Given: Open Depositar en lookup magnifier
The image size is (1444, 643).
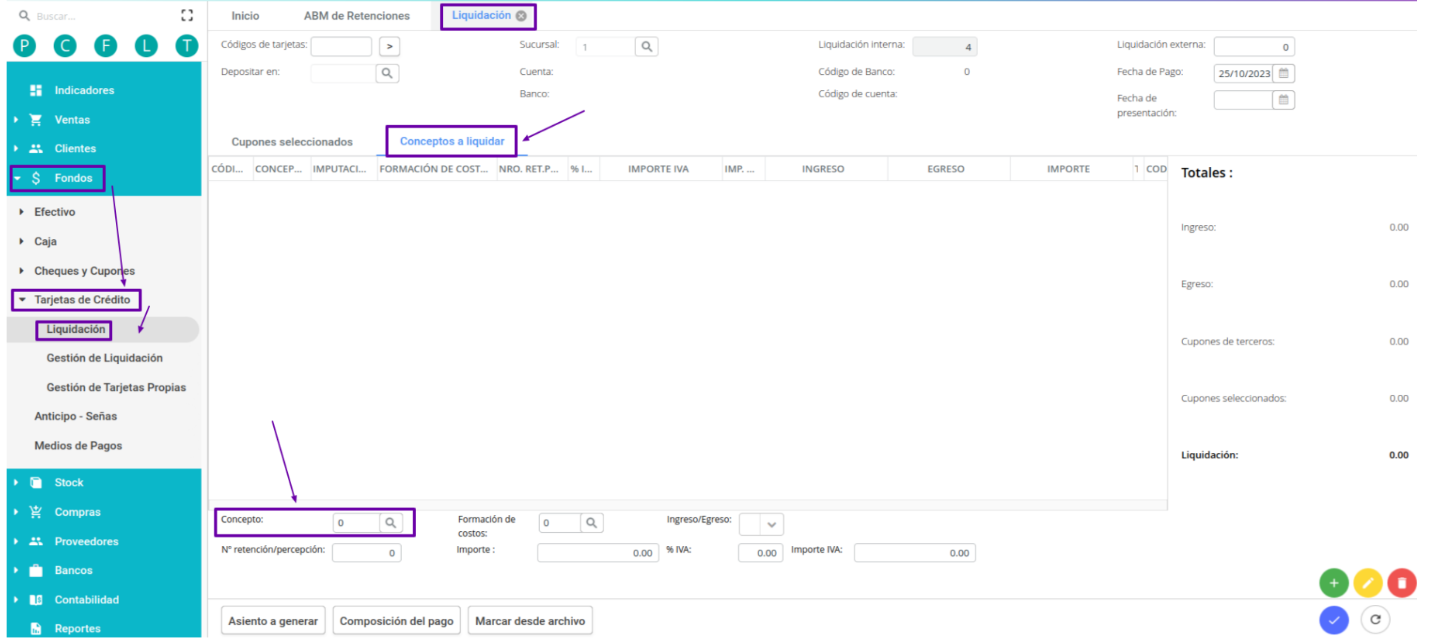Looking at the screenshot, I should pyautogui.click(x=387, y=73).
